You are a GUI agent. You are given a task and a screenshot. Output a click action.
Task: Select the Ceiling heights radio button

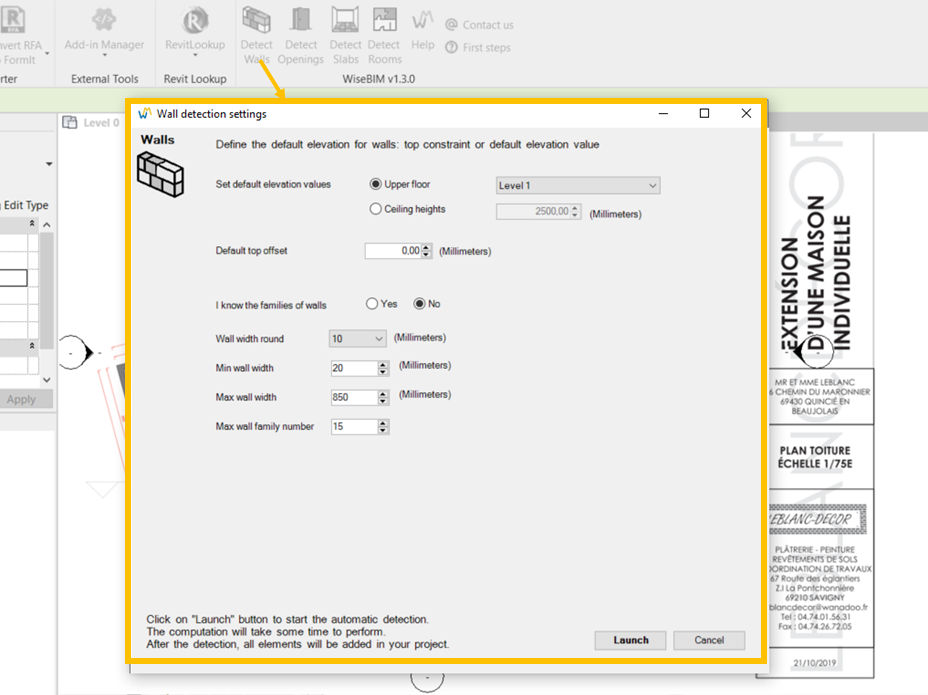(x=375, y=209)
